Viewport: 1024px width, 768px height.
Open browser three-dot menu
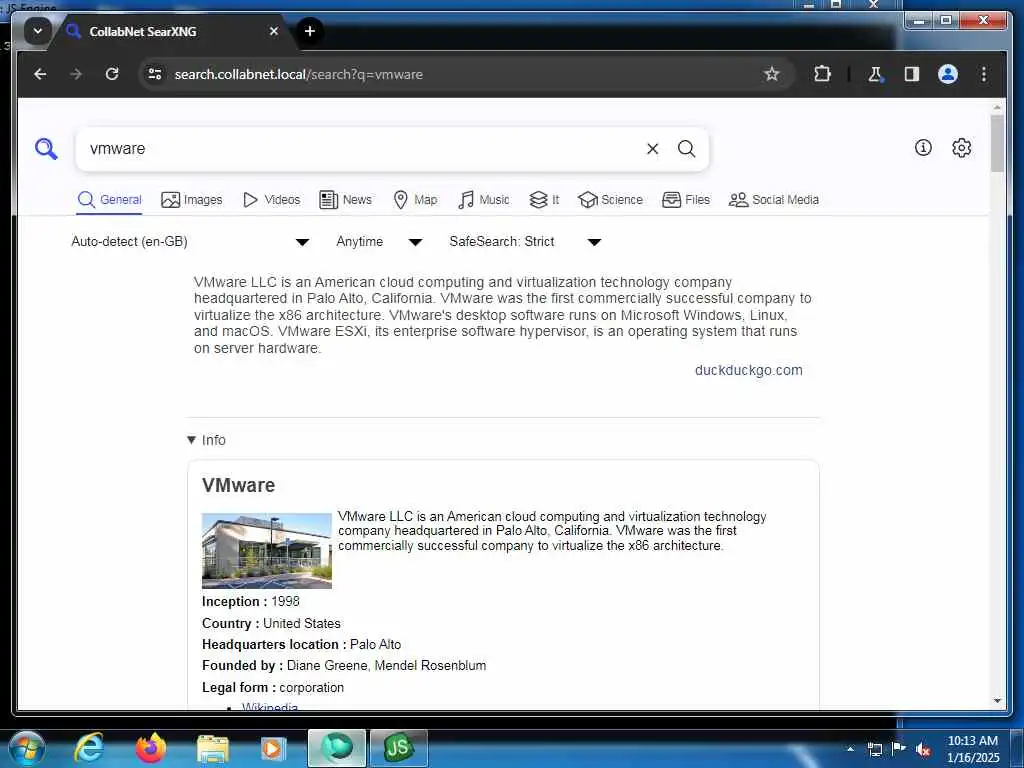pyautogui.click(x=984, y=74)
